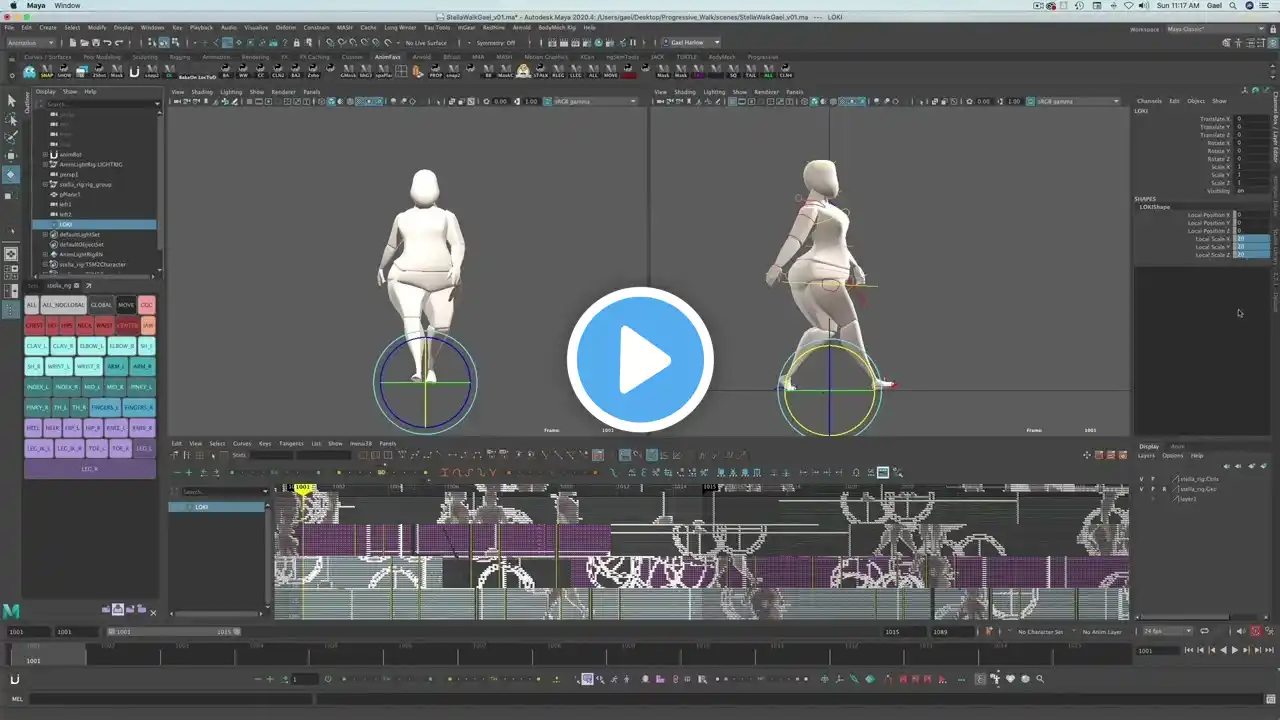Toggle visibility V of stella_rig:Ctrls layer
Screen dimensions: 1280x720
point(1141,479)
